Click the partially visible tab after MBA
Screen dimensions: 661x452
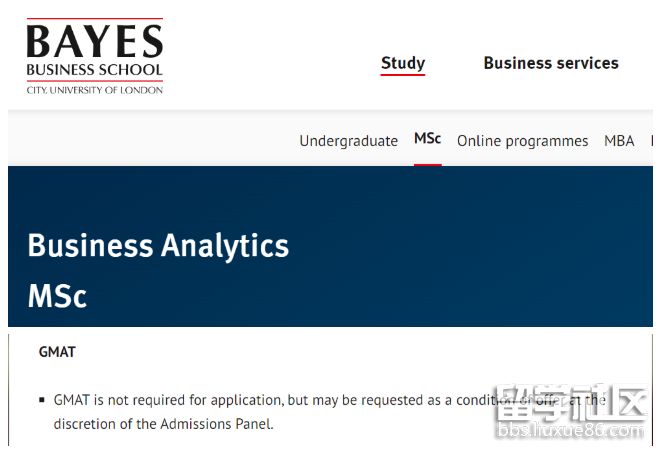pyautogui.click(x=653, y=141)
